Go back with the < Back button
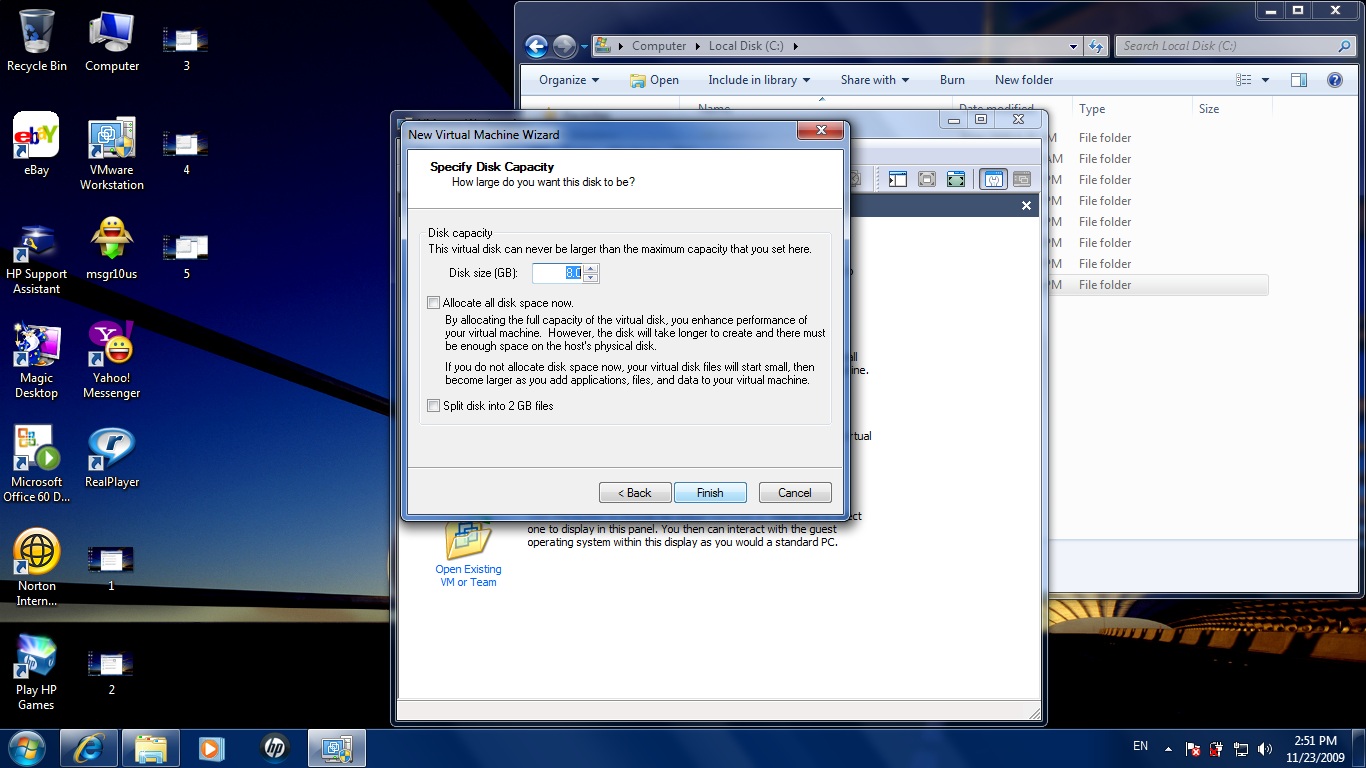 tap(635, 493)
